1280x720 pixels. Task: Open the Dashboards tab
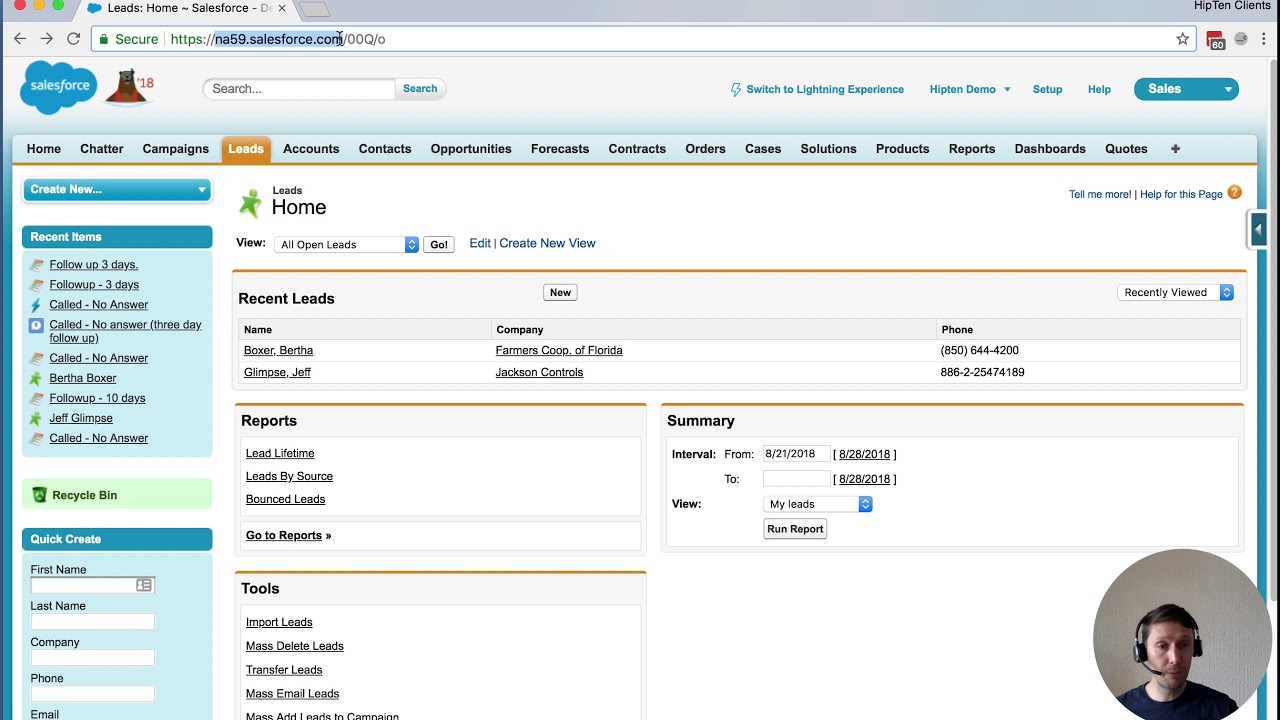(1050, 149)
